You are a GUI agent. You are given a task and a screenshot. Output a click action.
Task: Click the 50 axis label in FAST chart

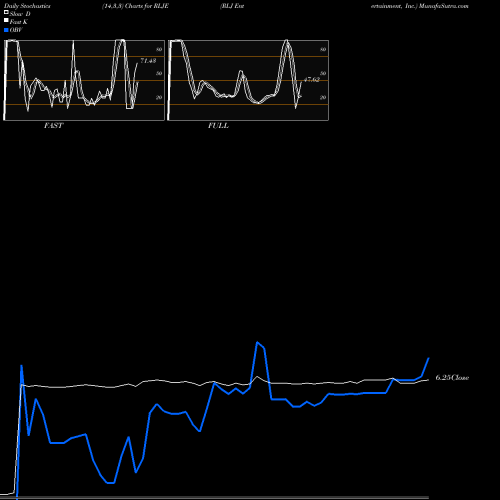(x=159, y=73)
